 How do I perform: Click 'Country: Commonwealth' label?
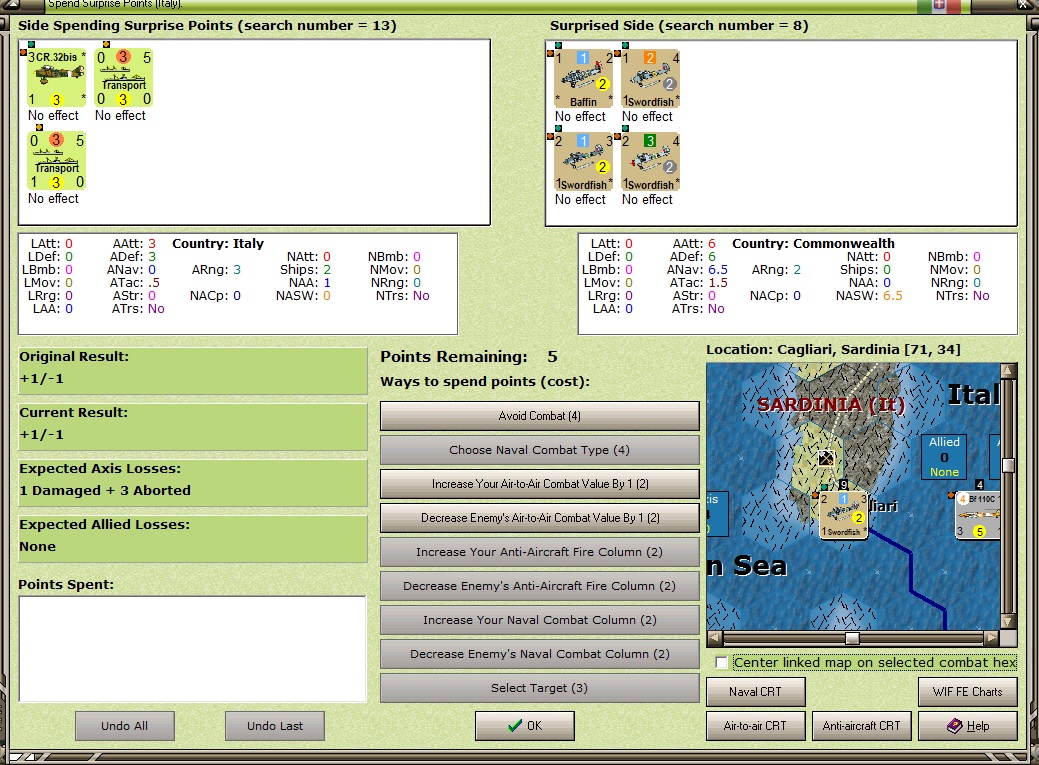click(813, 244)
